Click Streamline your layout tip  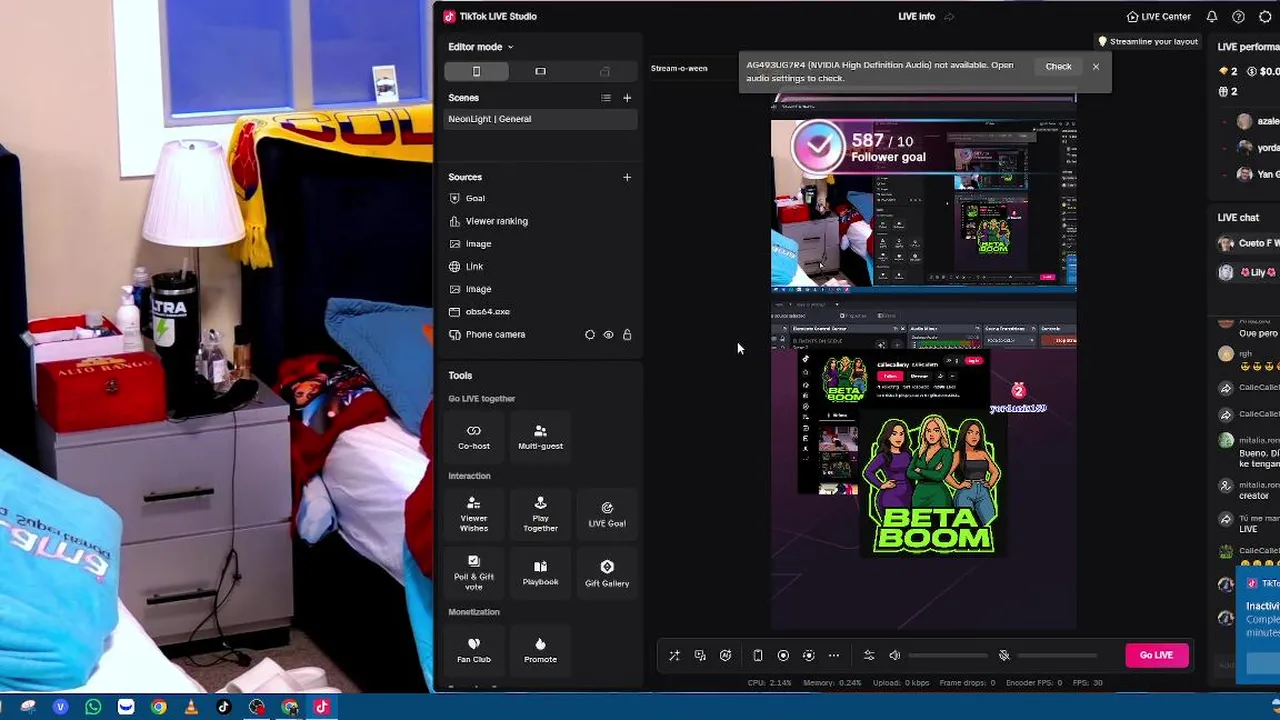click(1148, 42)
